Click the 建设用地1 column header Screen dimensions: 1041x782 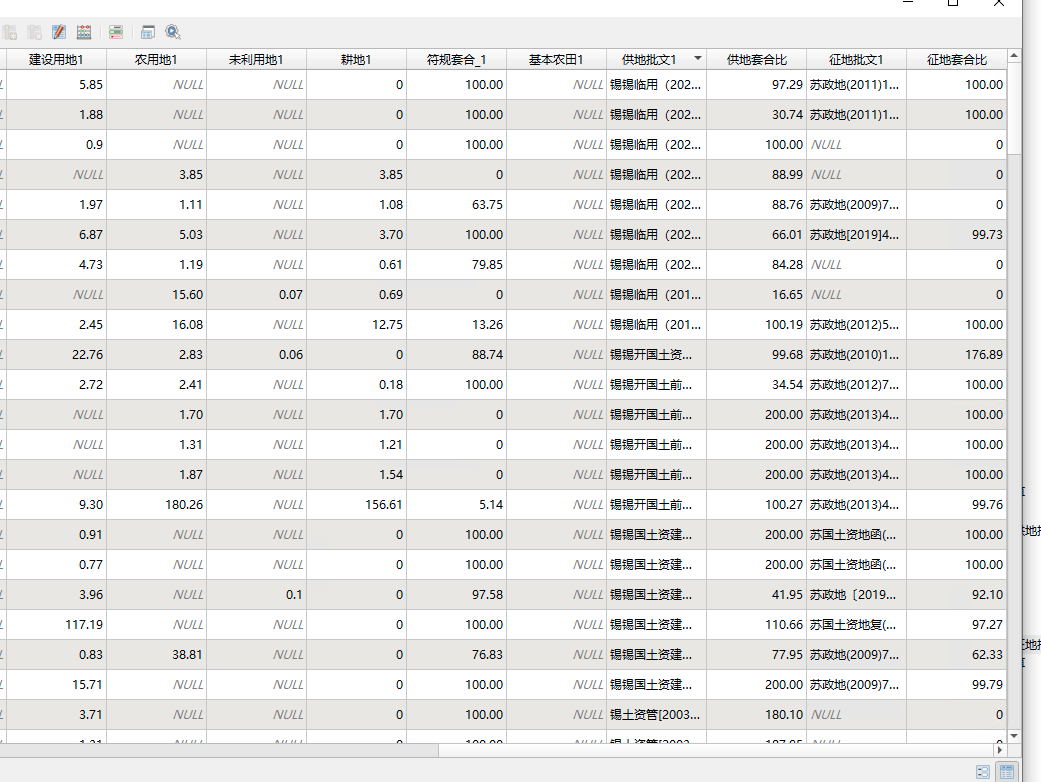point(56,60)
